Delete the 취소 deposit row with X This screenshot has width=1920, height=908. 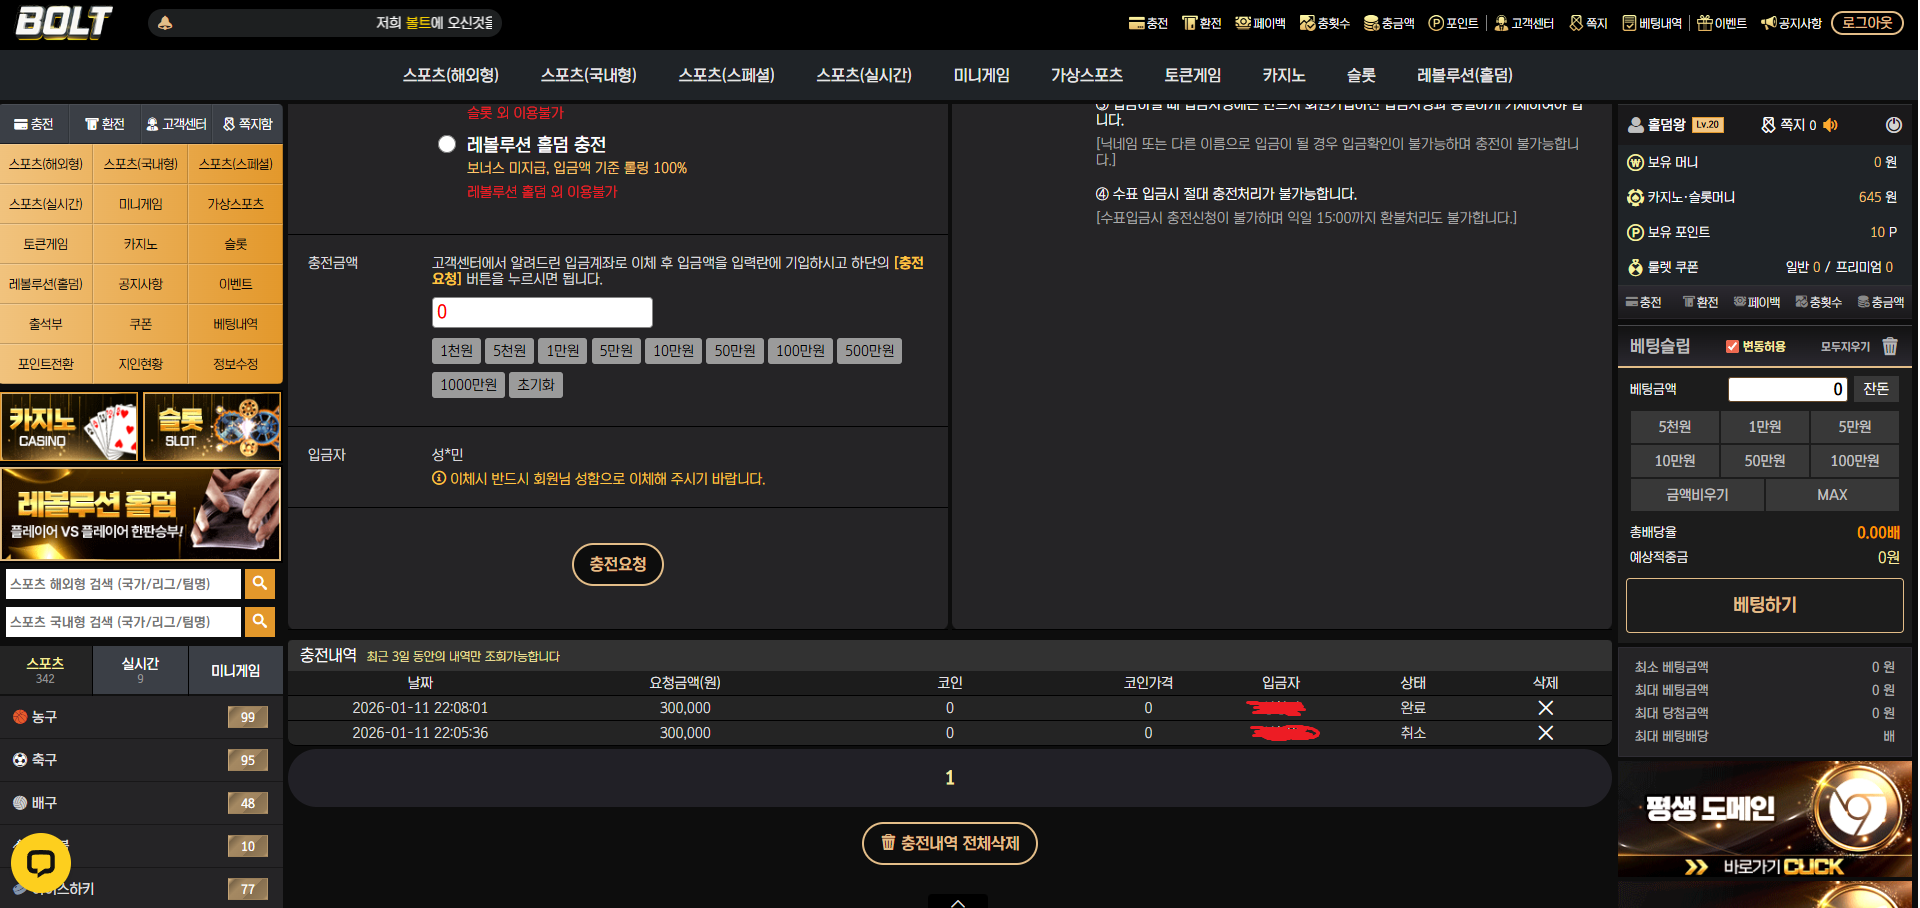(1545, 733)
